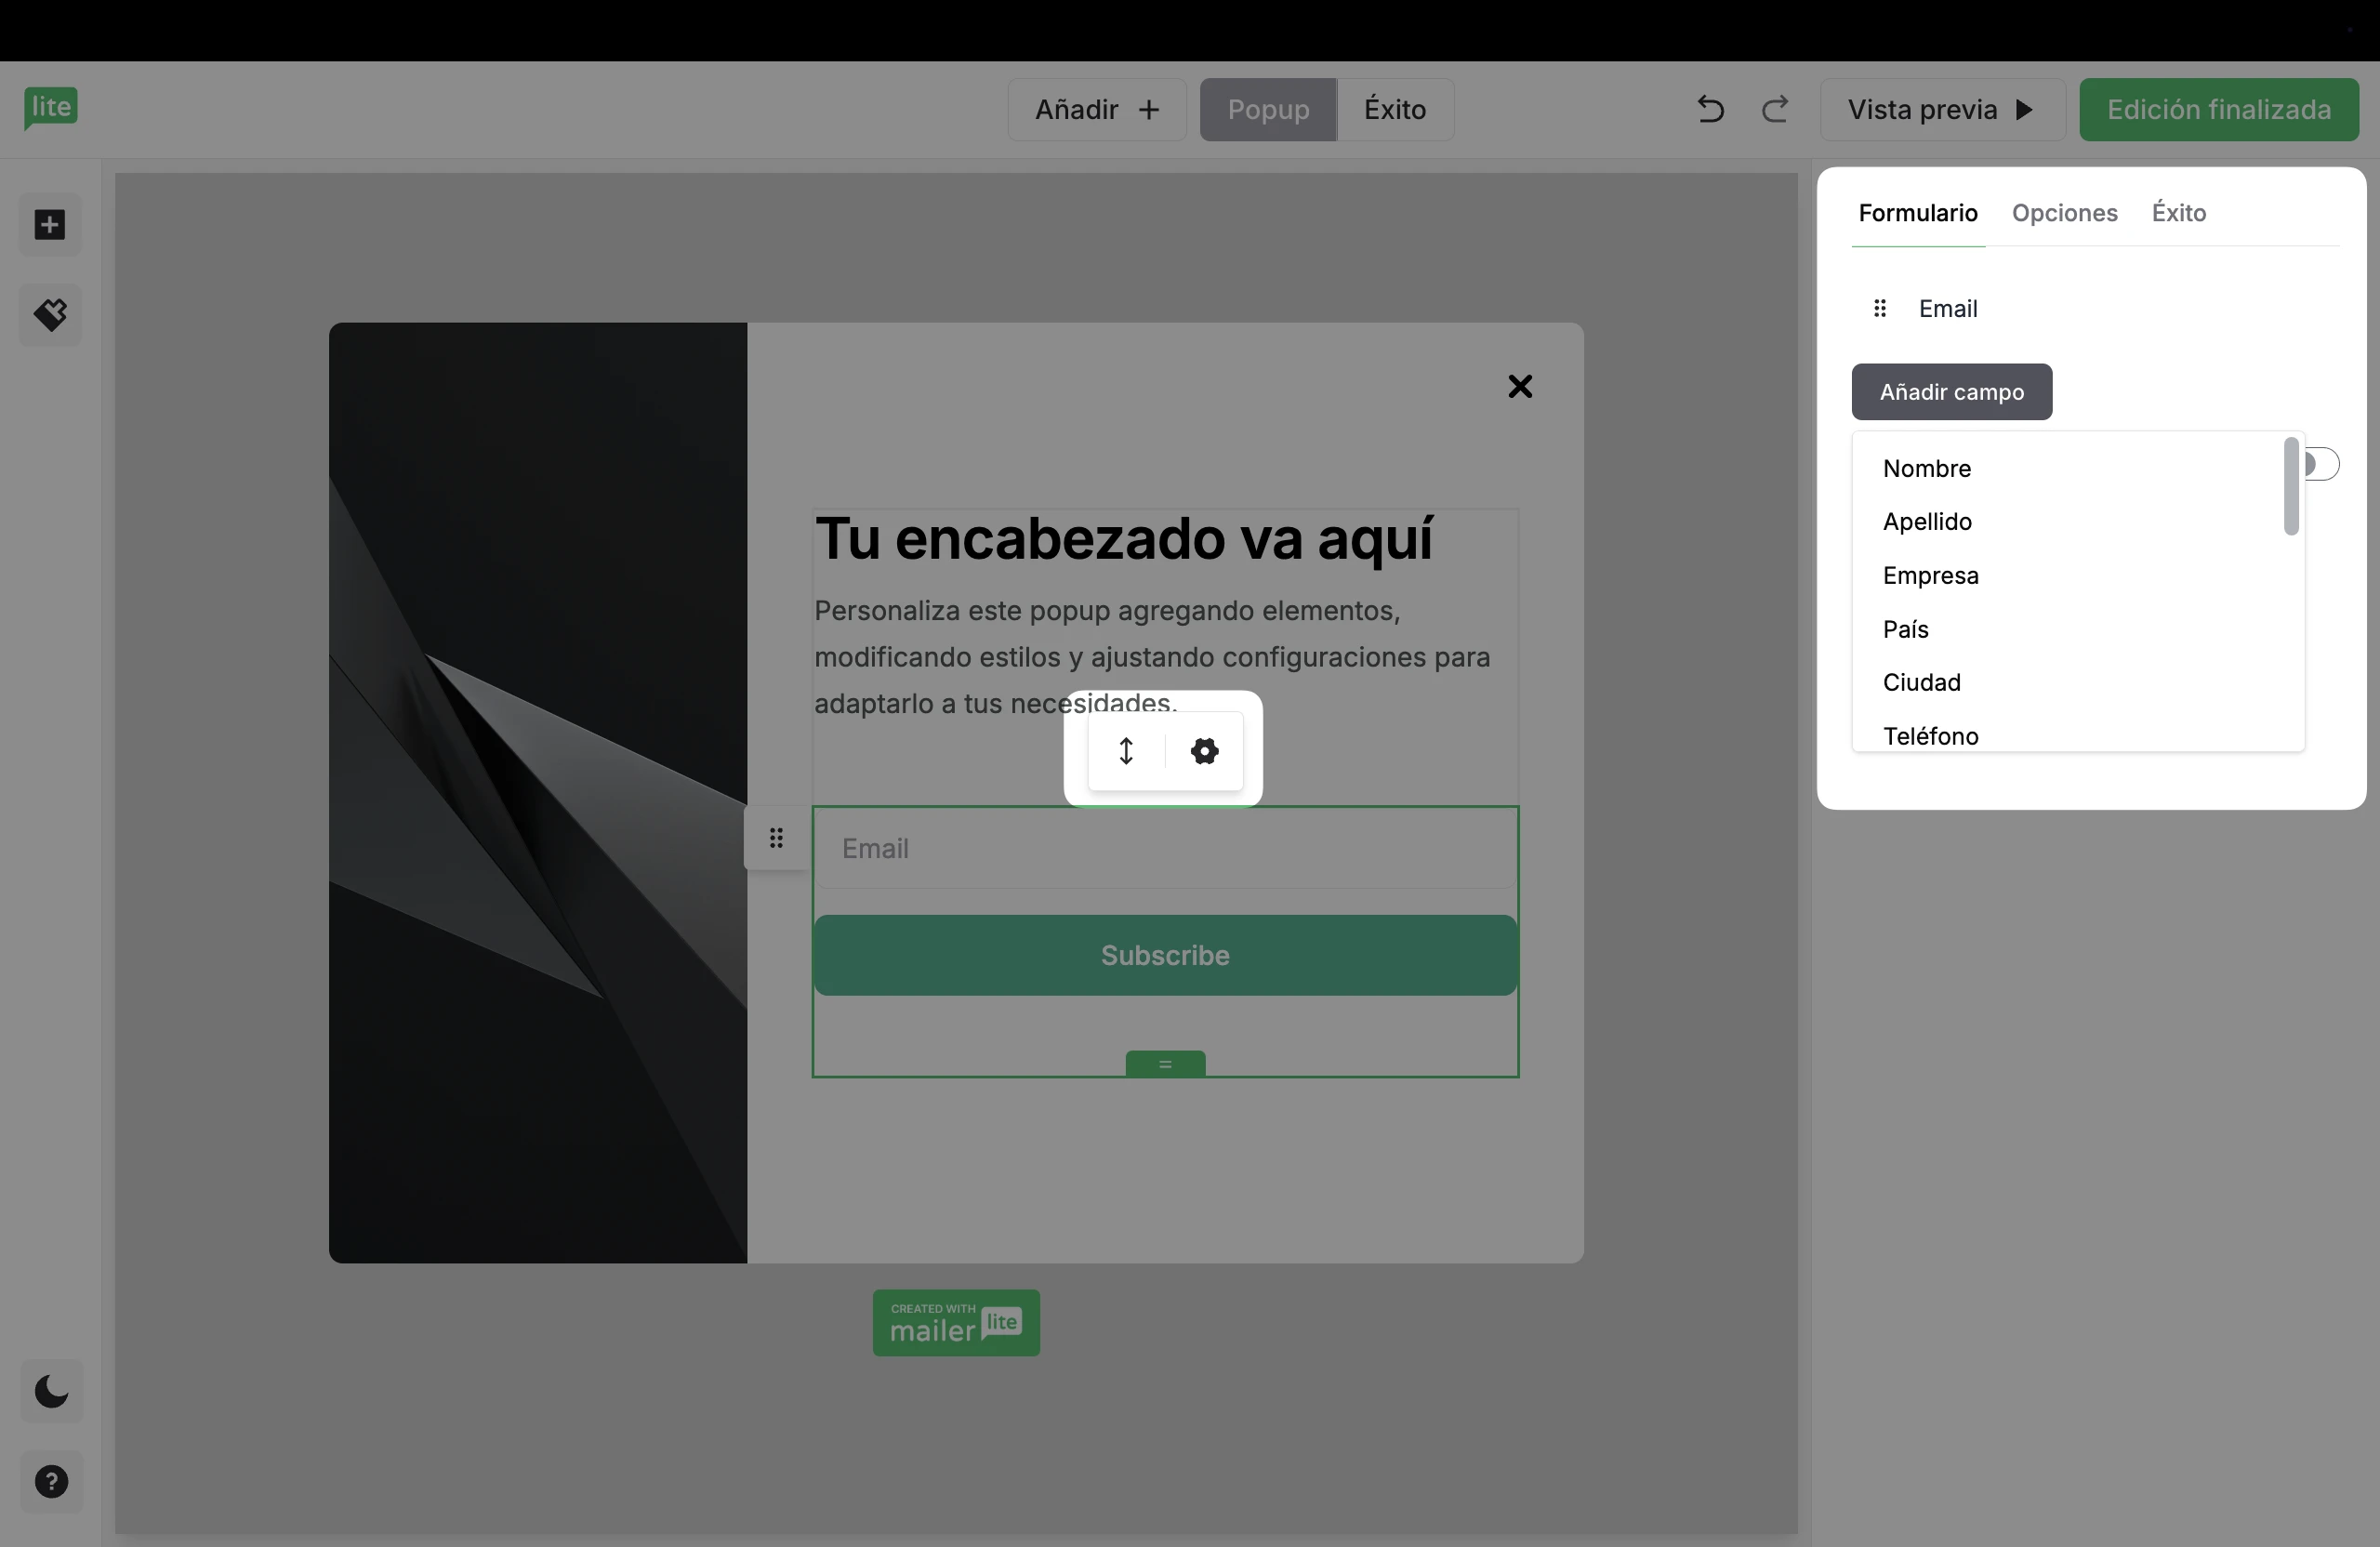The image size is (2380, 1547).
Task: Toggle dark mode moon icon
Action: (x=51, y=1391)
